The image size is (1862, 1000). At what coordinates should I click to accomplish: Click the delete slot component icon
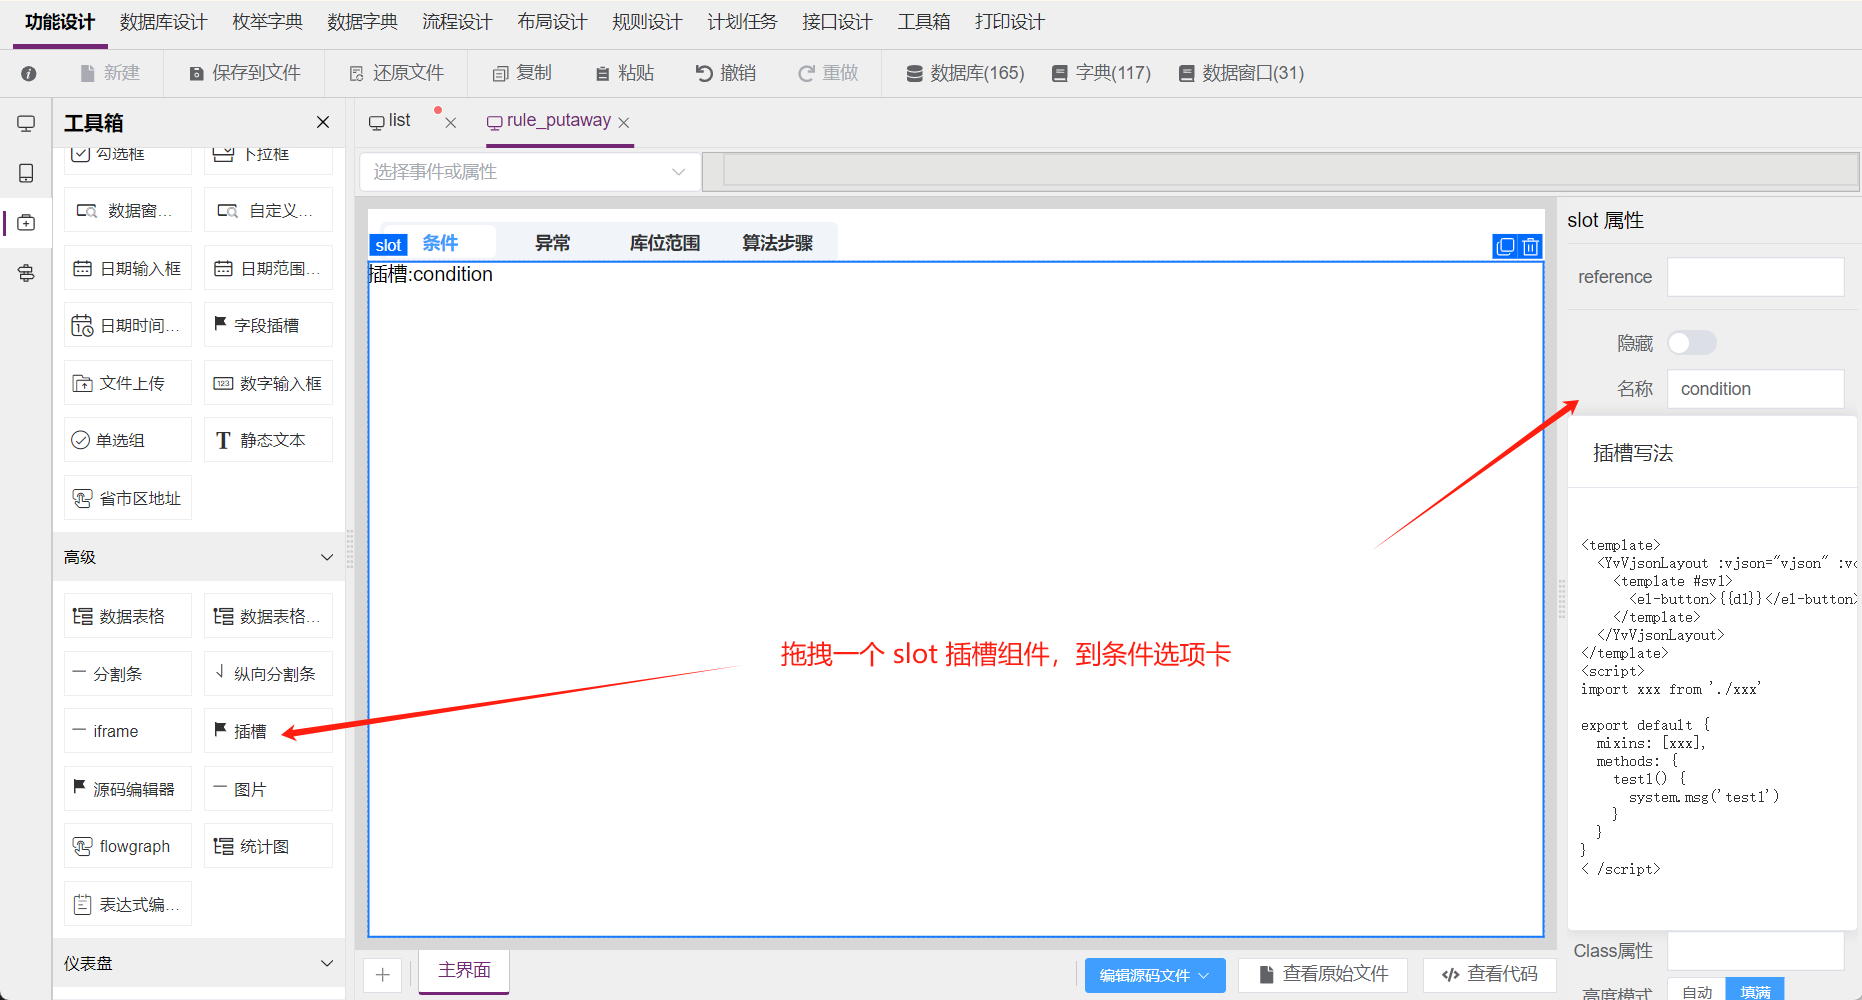(1531, 246)
